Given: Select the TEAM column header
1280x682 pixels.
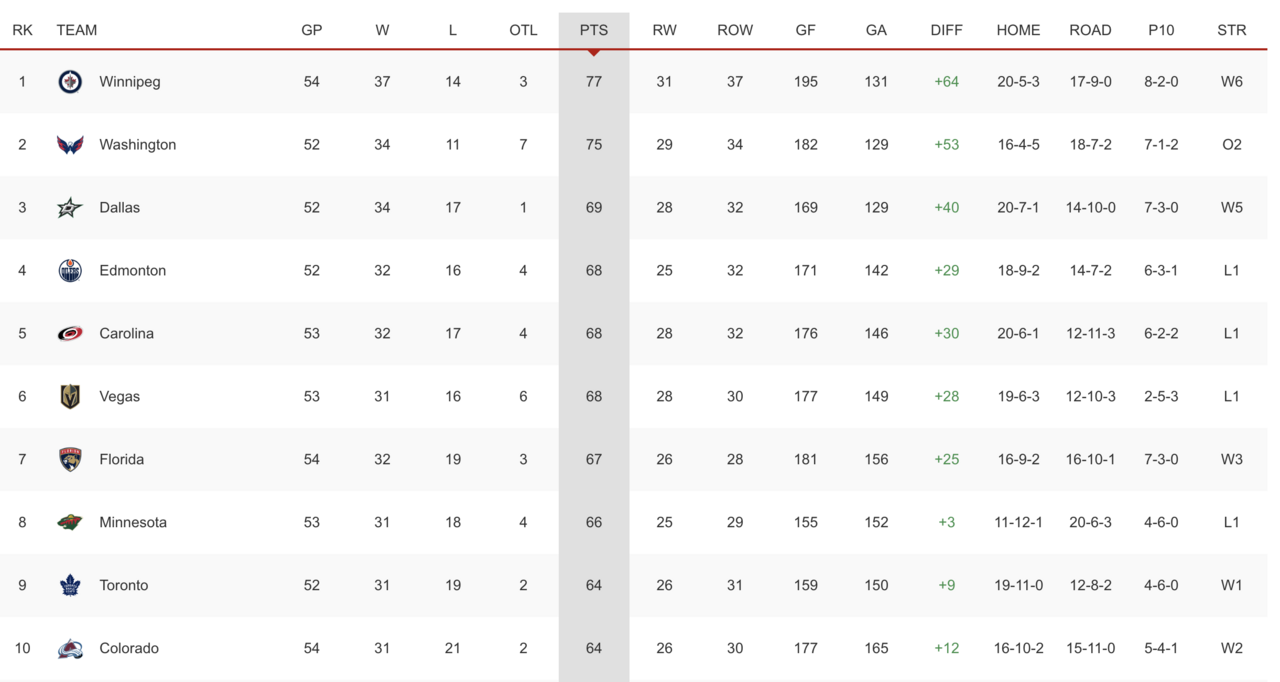Looking at the screenshot, I should click(77, 30).
